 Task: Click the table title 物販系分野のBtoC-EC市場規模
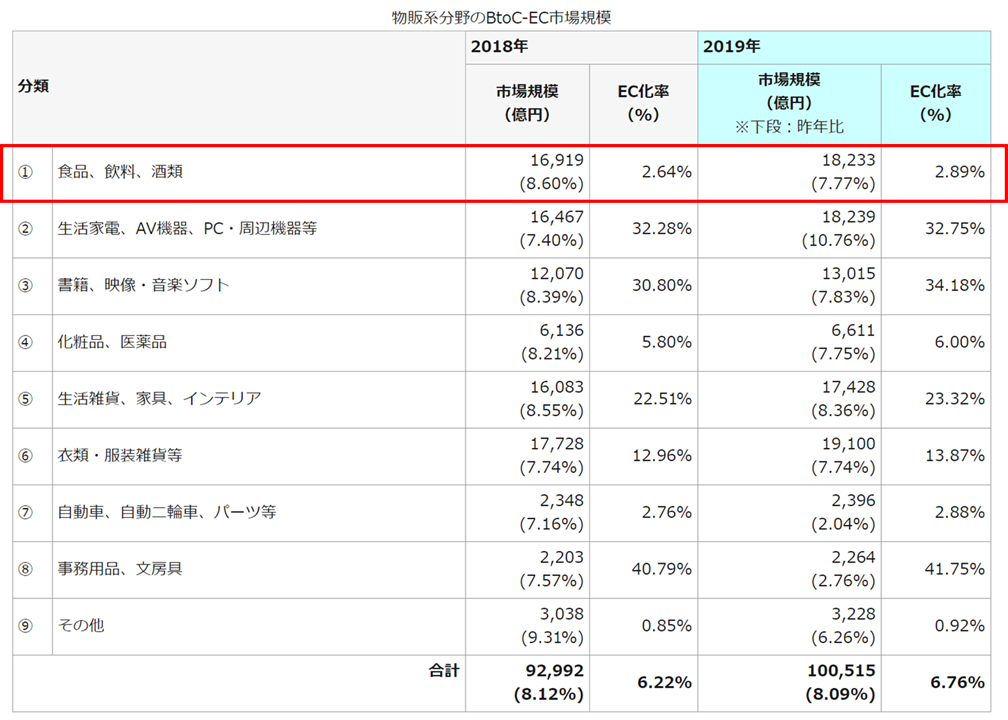502,17
